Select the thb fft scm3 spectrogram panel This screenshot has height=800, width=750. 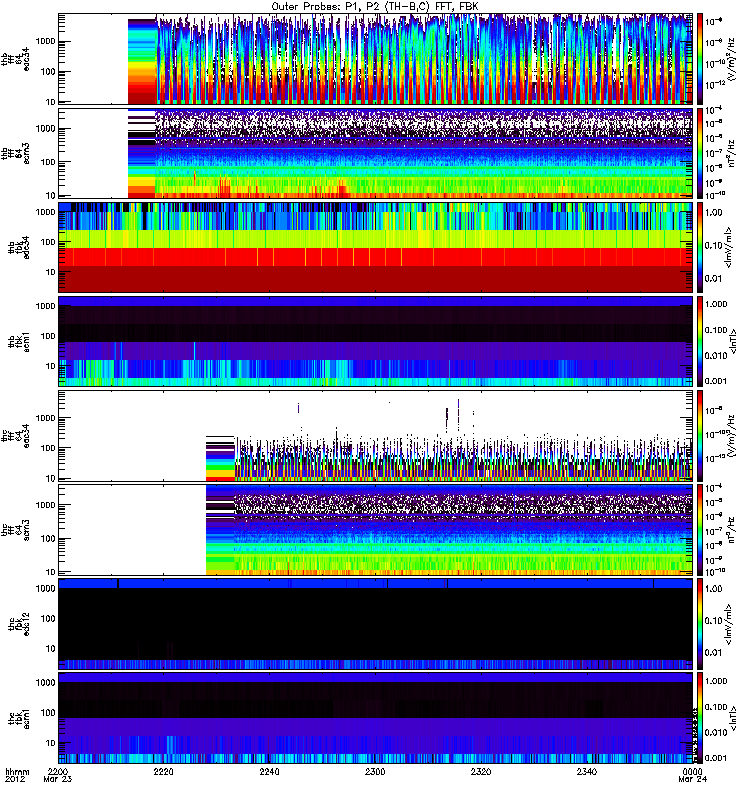[x=375, y=153]
